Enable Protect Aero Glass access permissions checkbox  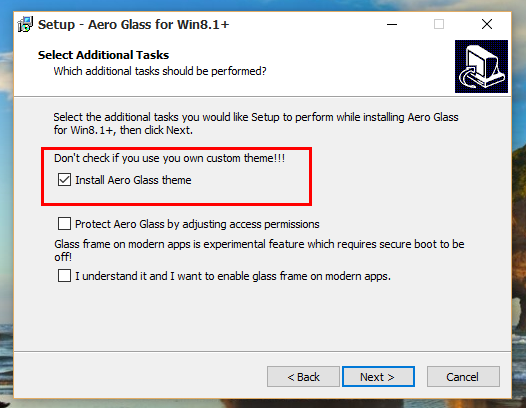coord(64,223)
